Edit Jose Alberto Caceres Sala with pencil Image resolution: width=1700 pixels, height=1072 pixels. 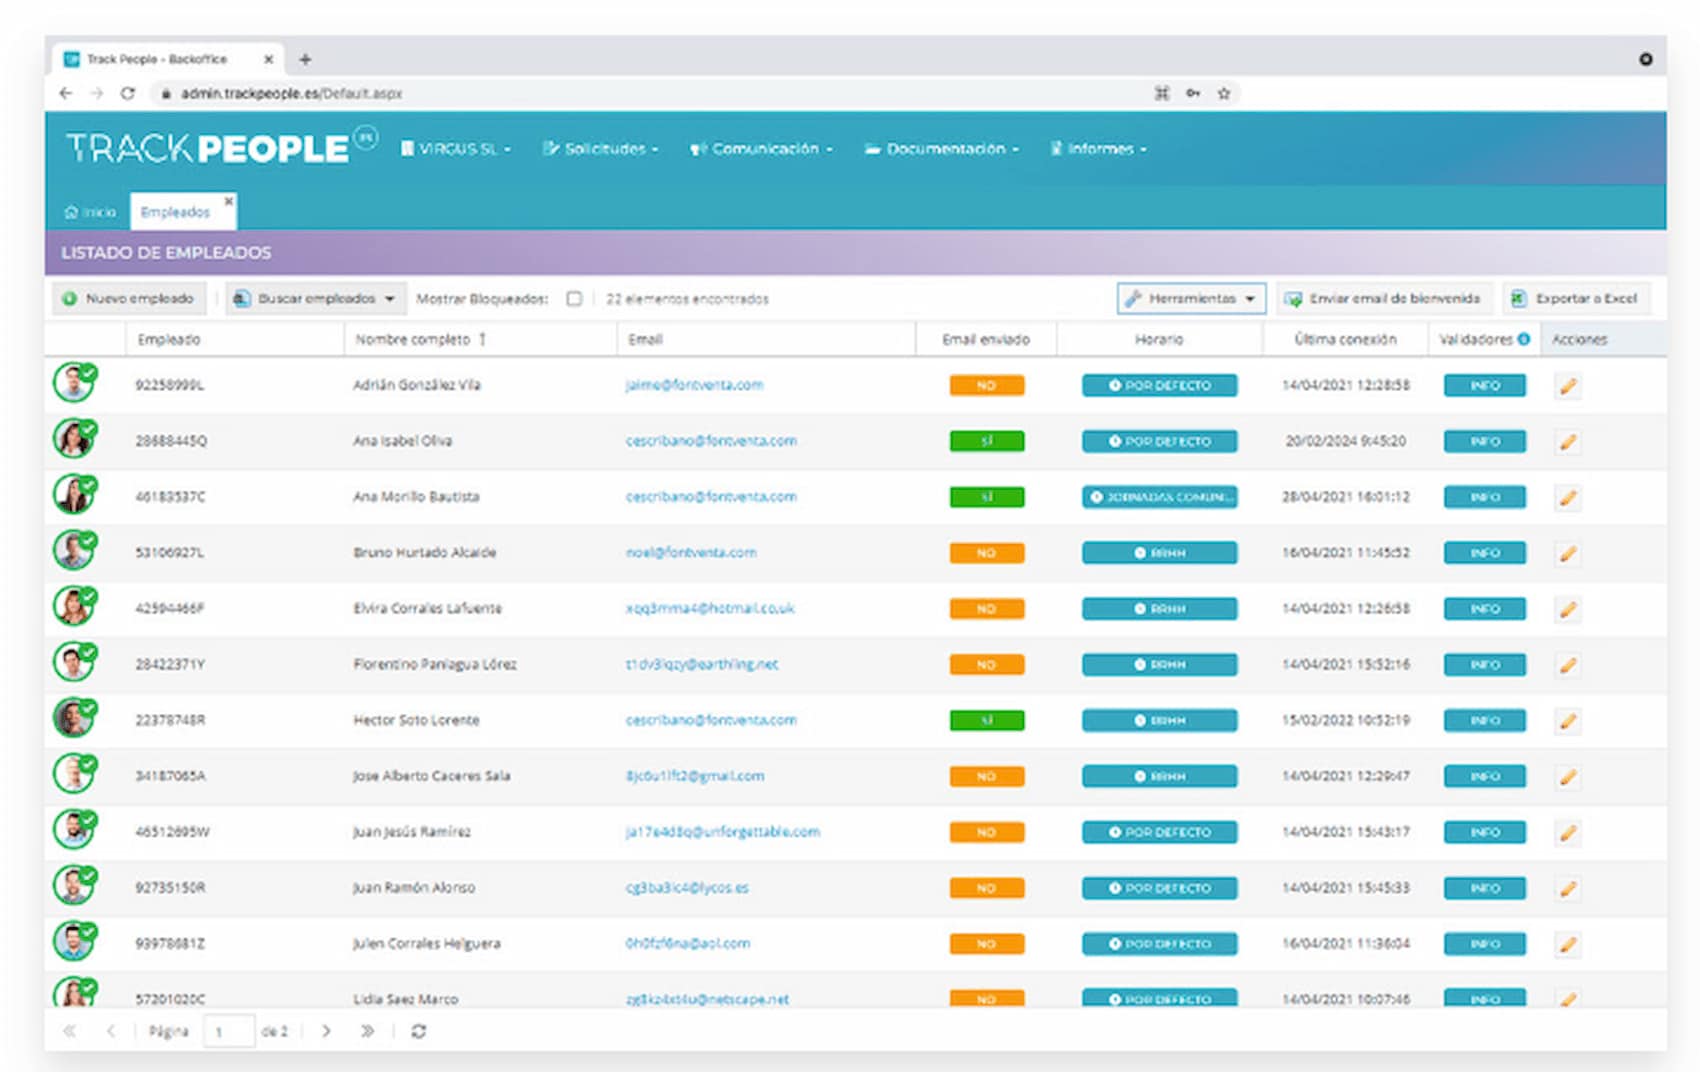[x=1568, y=777]
